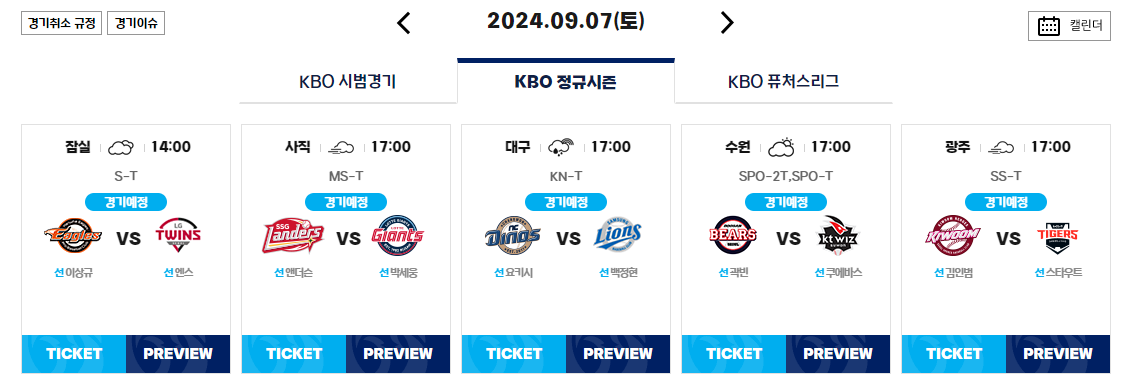Click the 대구 game rainy weather icon
Viewport: 1127px width, 381px height.
tap(560, 147)
